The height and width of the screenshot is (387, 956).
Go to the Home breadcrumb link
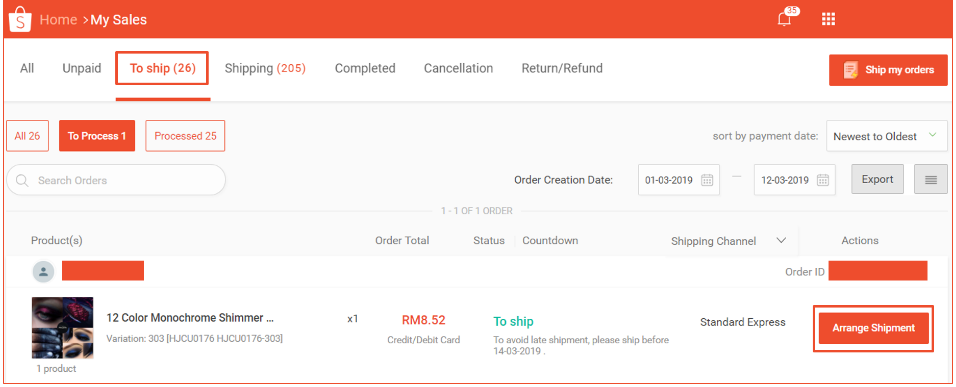point(58,20)
